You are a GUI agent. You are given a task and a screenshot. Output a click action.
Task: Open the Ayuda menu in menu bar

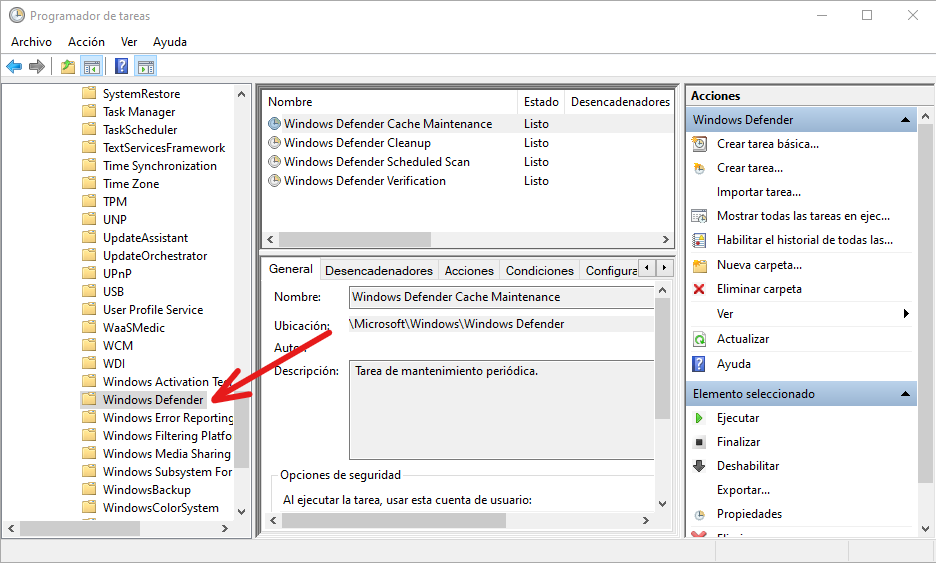170,42
